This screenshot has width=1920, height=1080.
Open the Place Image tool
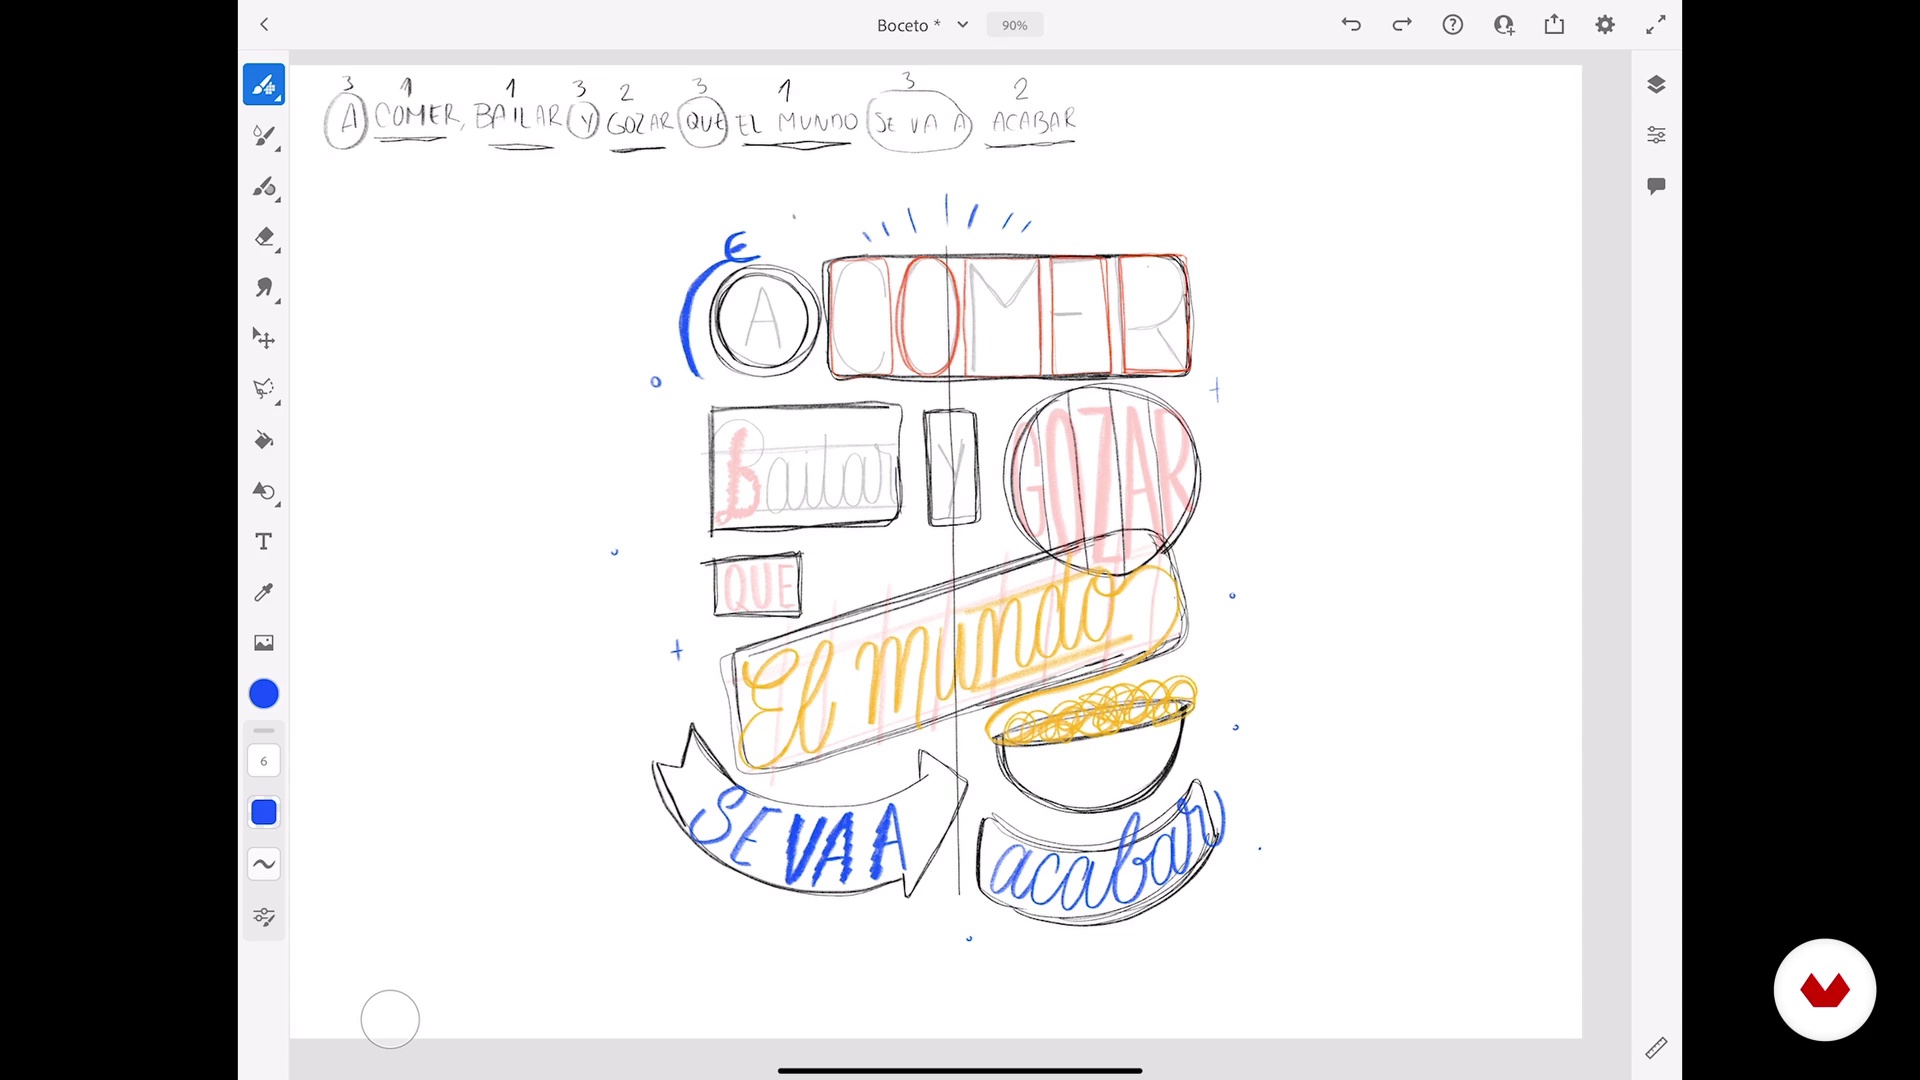[x=264, y=643]
